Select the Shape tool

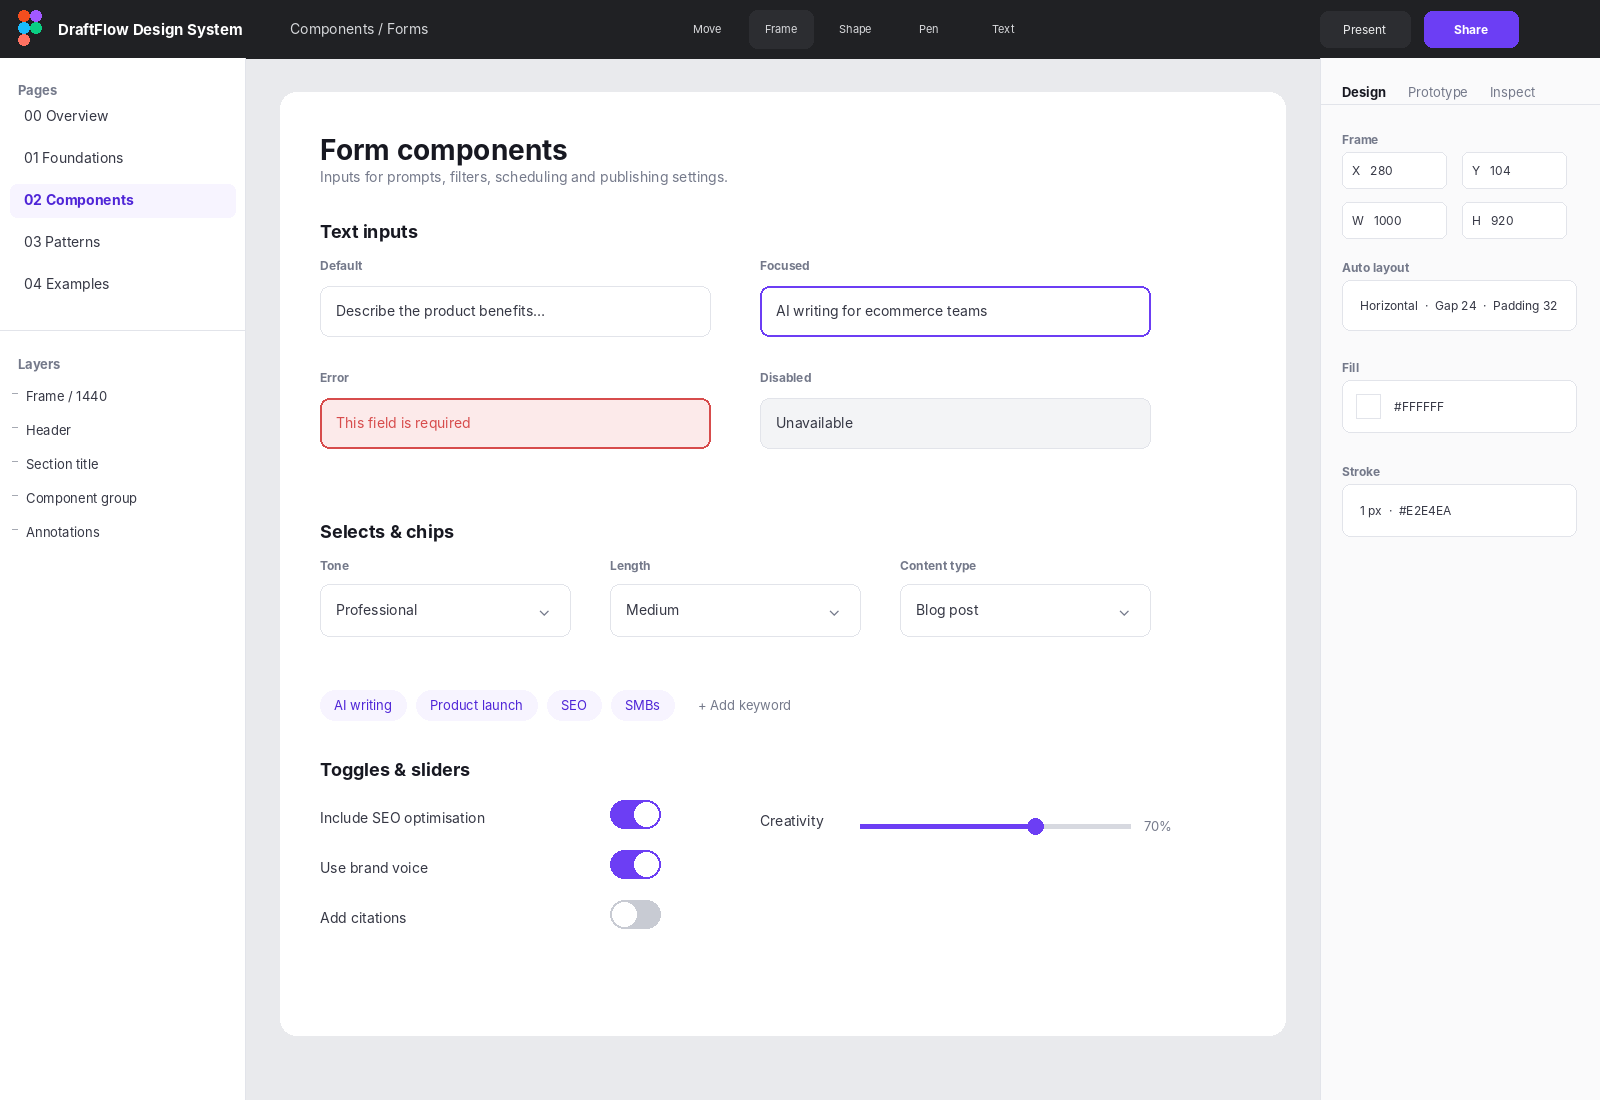pyautogui.click(x=855, y=29)
